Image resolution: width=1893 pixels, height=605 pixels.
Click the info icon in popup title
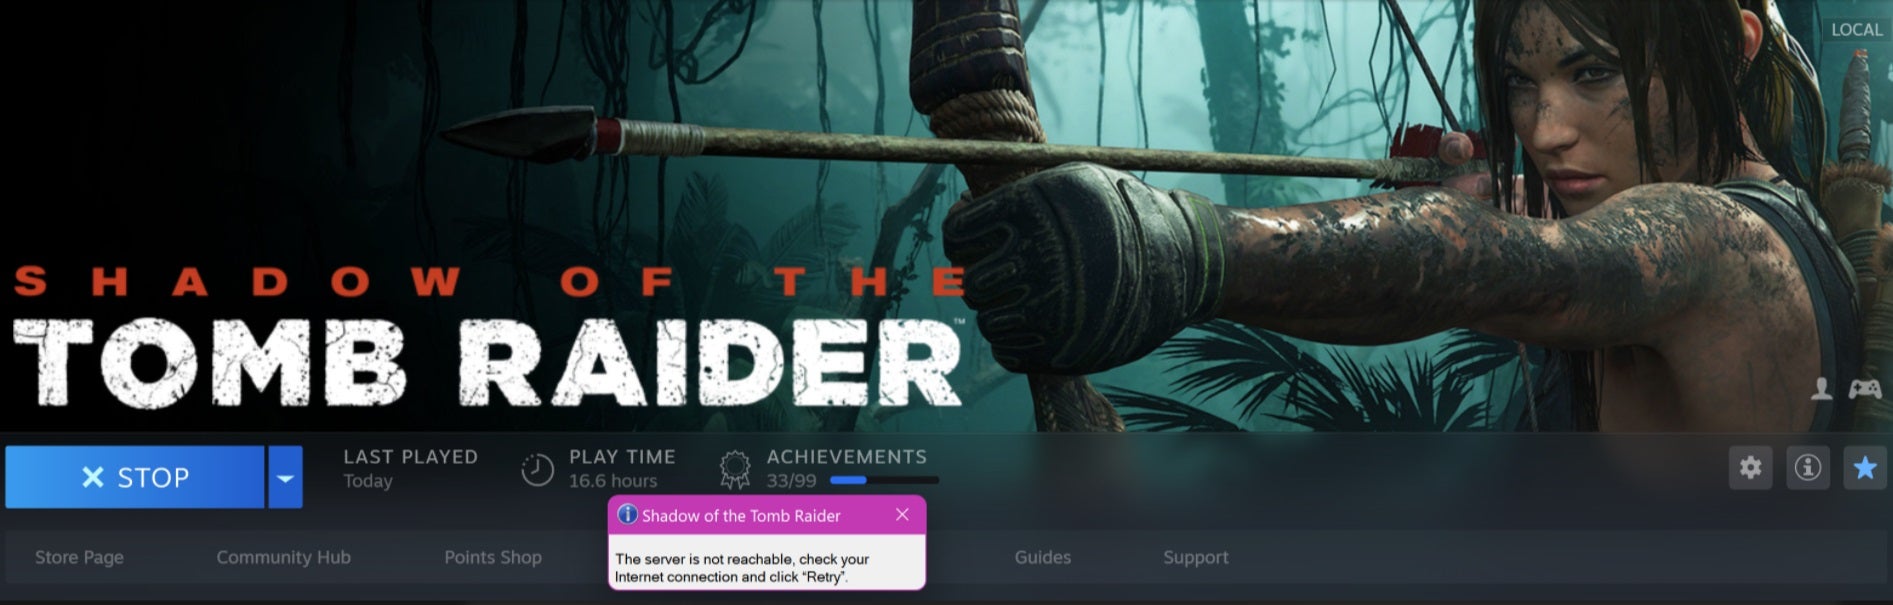(x=627, y=514)
